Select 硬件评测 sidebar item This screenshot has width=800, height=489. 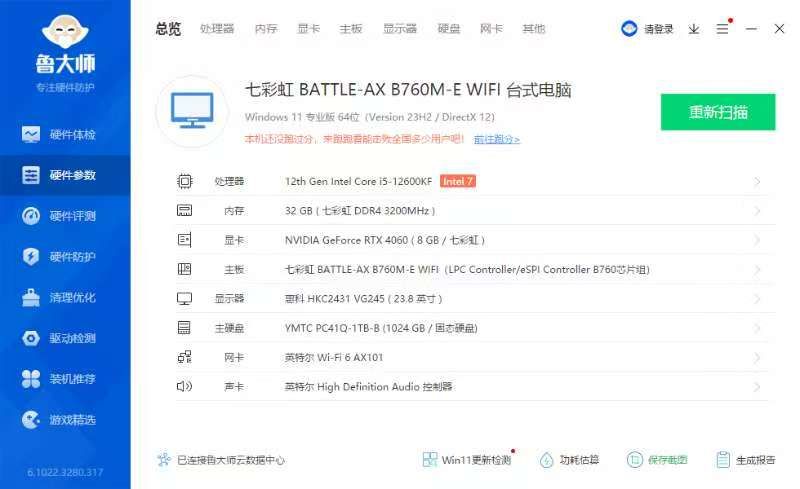[x=64, y=216]
